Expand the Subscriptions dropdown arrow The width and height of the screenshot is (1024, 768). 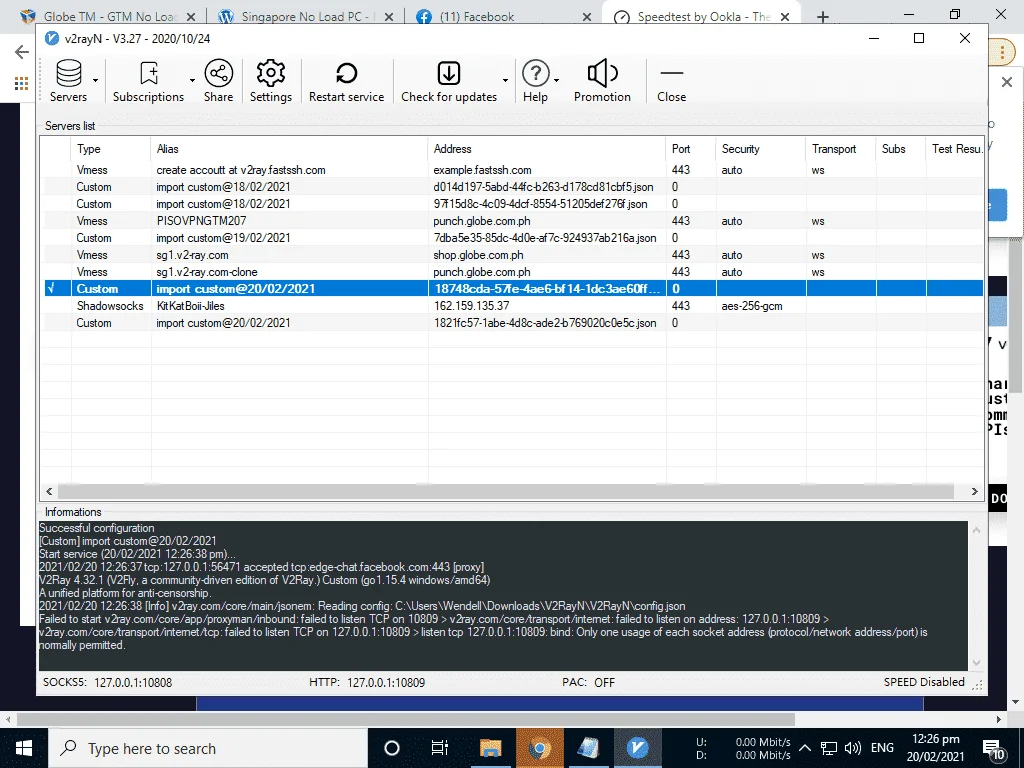(192, 81)
